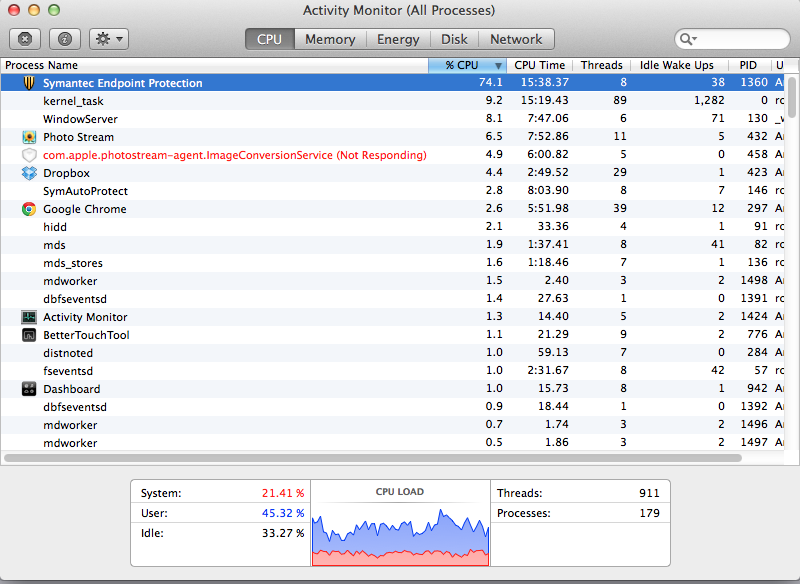The height and width of the screenshot is (584, 800).
Task: Select the mds_stores process row
Action: click(393, 263)
